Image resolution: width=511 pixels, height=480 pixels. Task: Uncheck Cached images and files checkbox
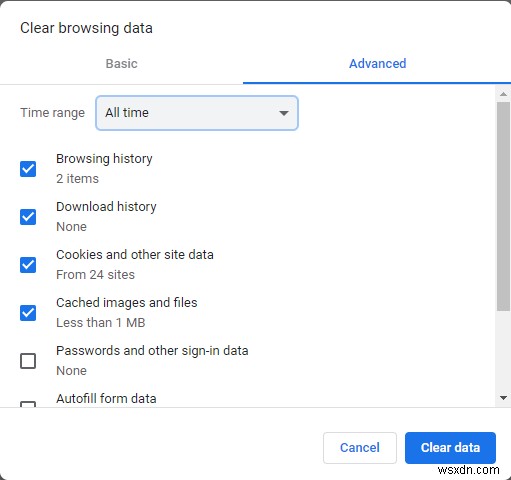pos(28,313)
